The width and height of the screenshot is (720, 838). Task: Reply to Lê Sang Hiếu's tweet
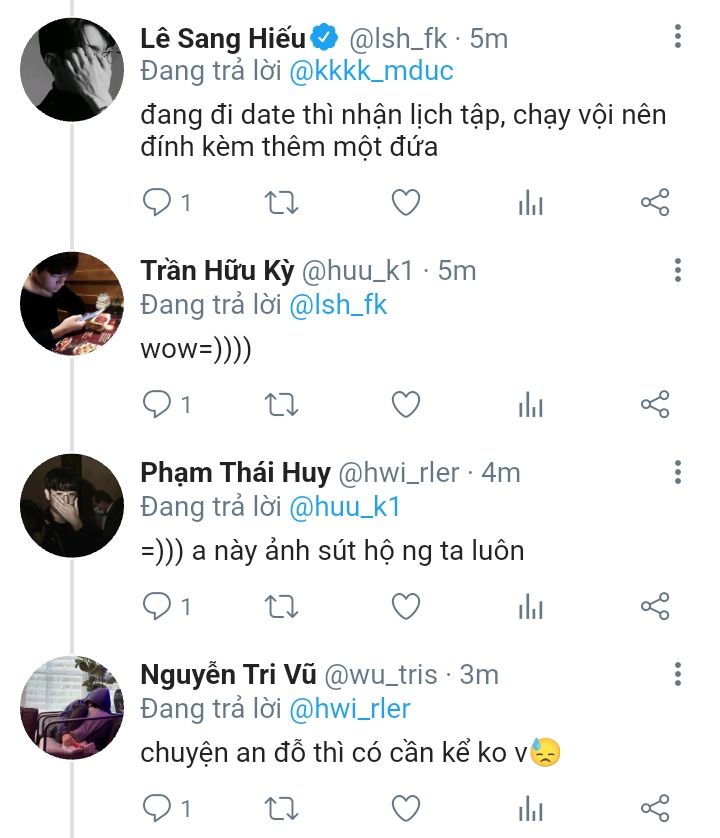[158, 203]
